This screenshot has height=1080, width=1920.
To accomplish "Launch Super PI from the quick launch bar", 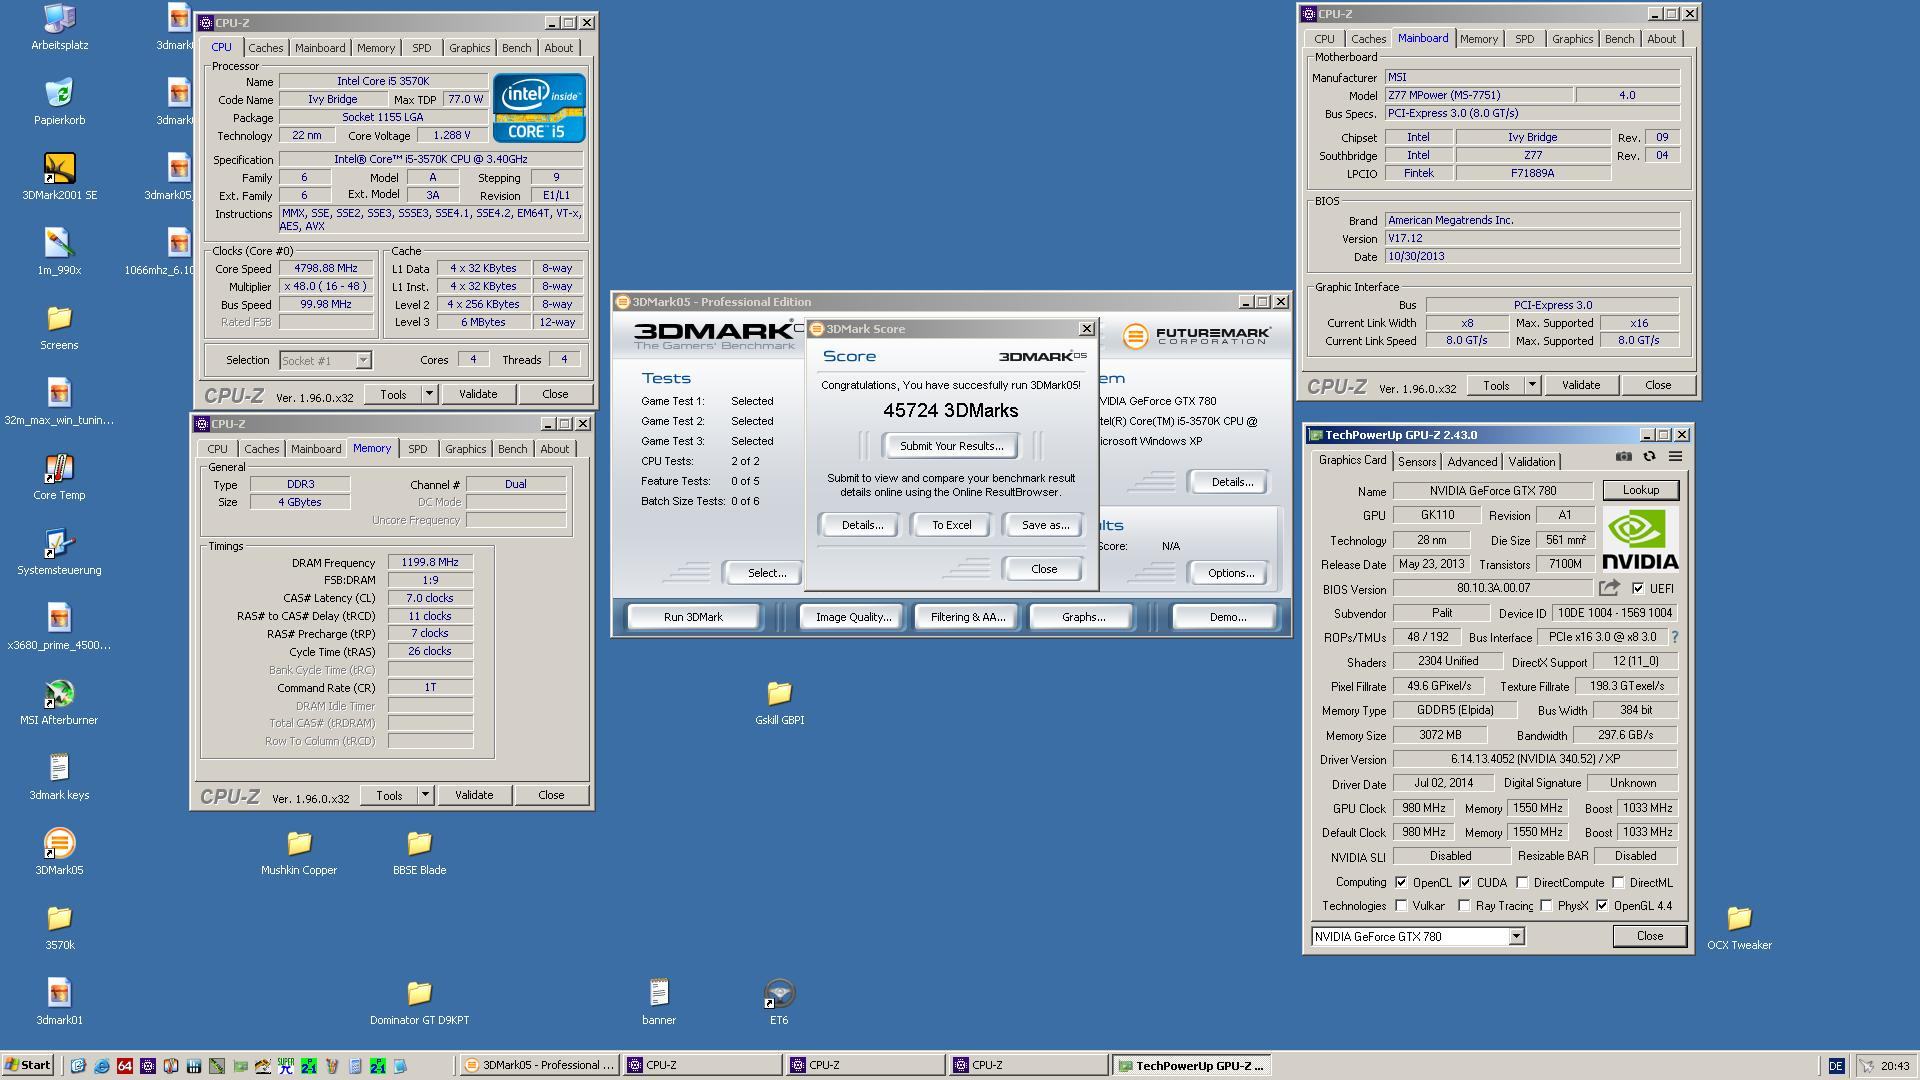I will [x=286, y=1066].
